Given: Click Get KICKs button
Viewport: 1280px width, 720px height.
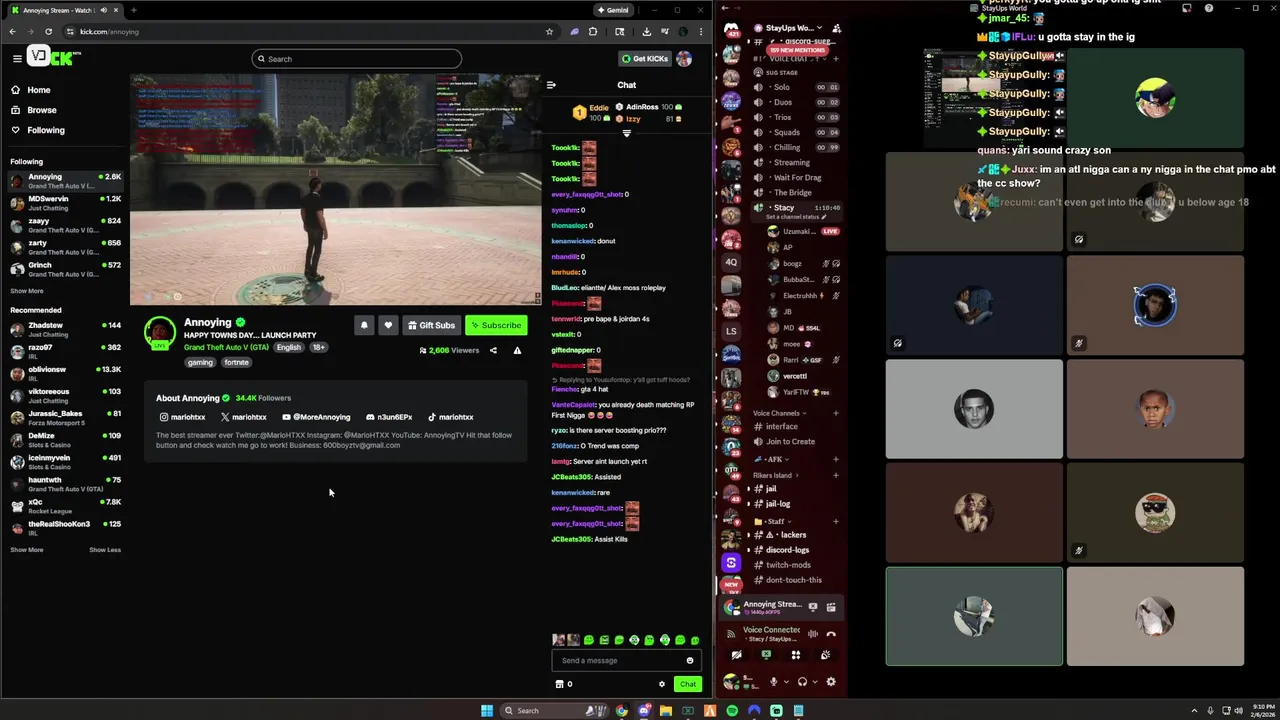Looking at the screenshot, I should [x=643, y=59].
